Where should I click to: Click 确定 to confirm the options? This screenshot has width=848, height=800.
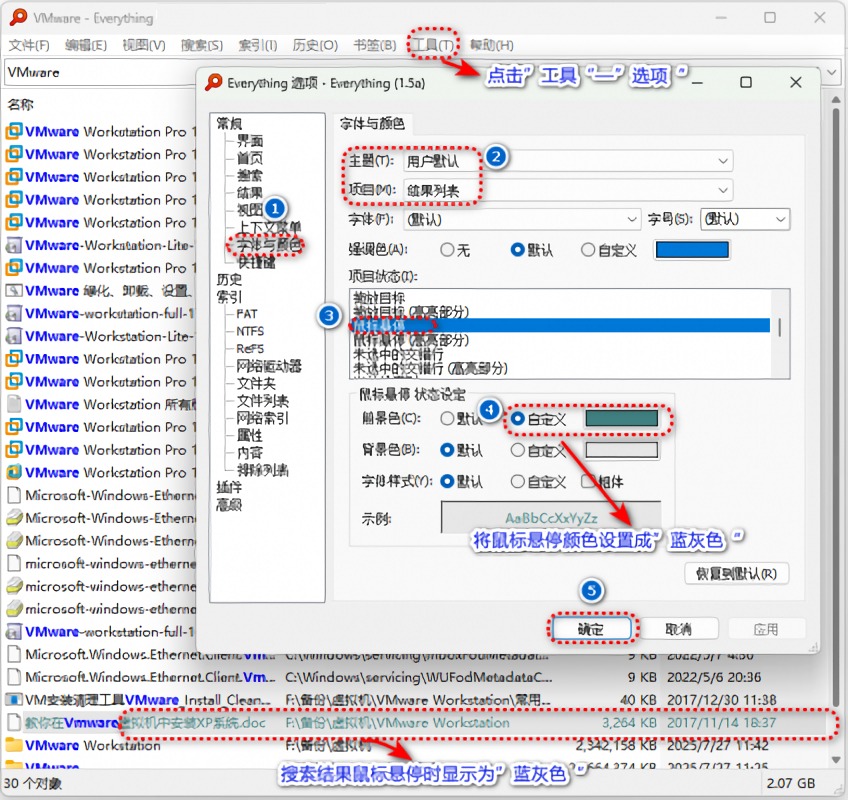[x=591, y=629]
